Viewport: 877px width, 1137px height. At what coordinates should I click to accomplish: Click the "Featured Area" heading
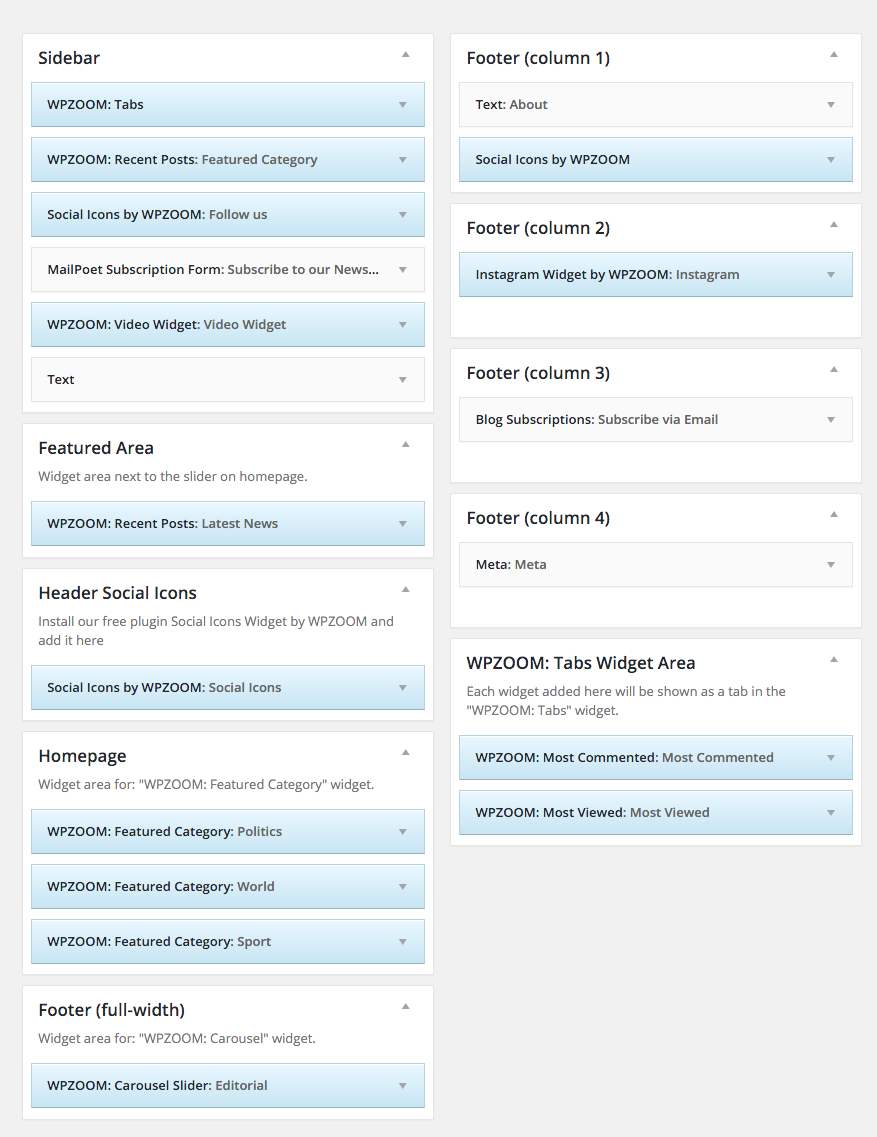point(96,448)
